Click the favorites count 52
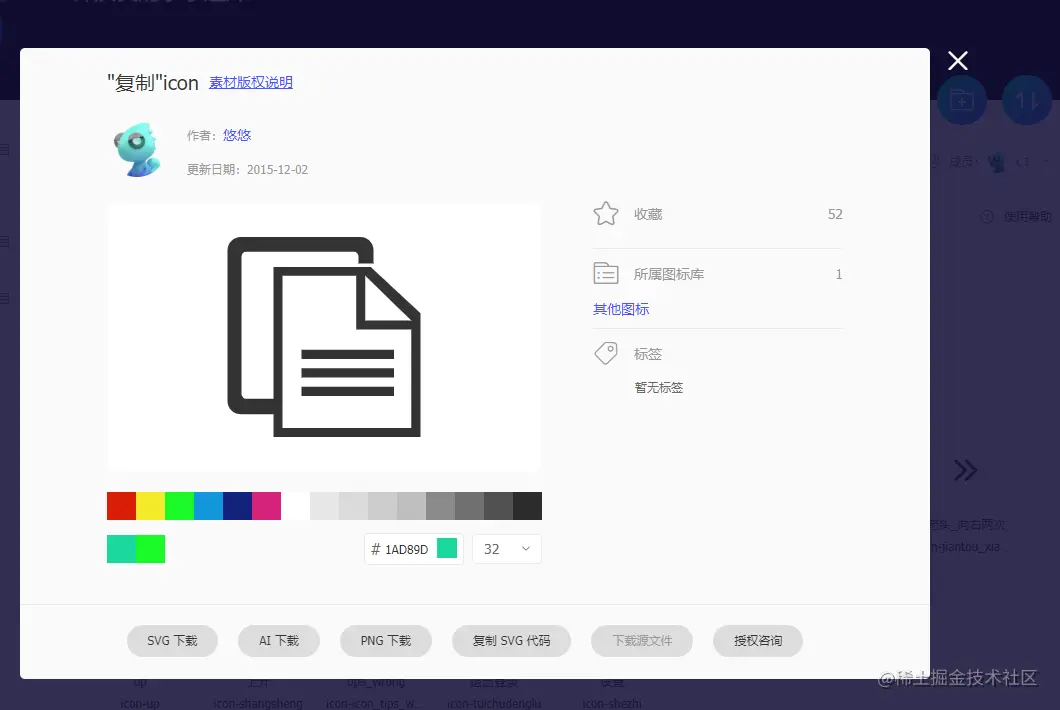The width and height of the screenshot is (1060, 710). pyautogui.click(x=835, y=214)
